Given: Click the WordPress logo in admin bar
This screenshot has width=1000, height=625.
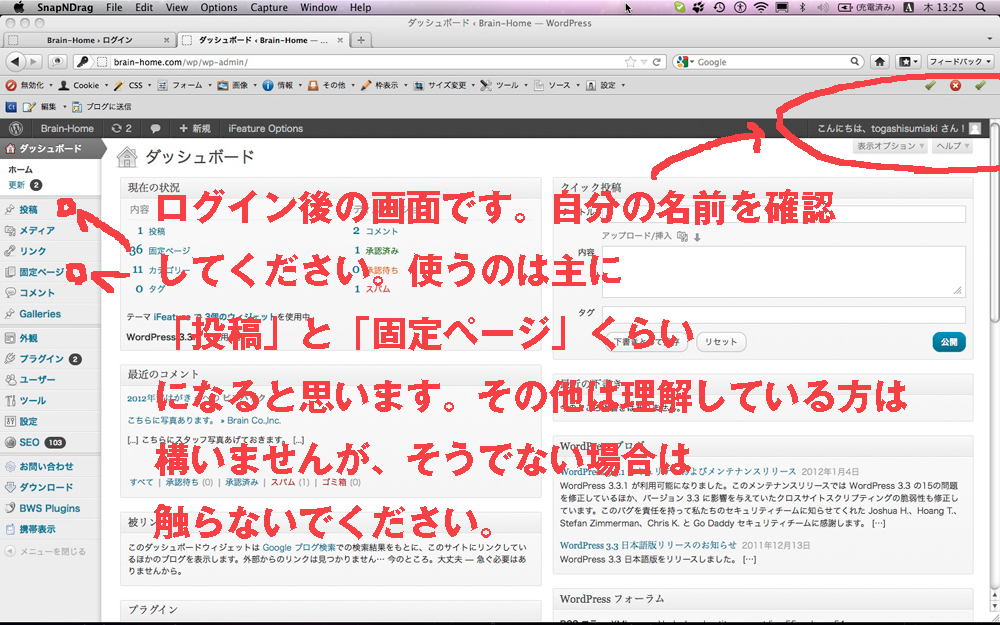Looking at the screenshot, I should [x=16, y=128].
